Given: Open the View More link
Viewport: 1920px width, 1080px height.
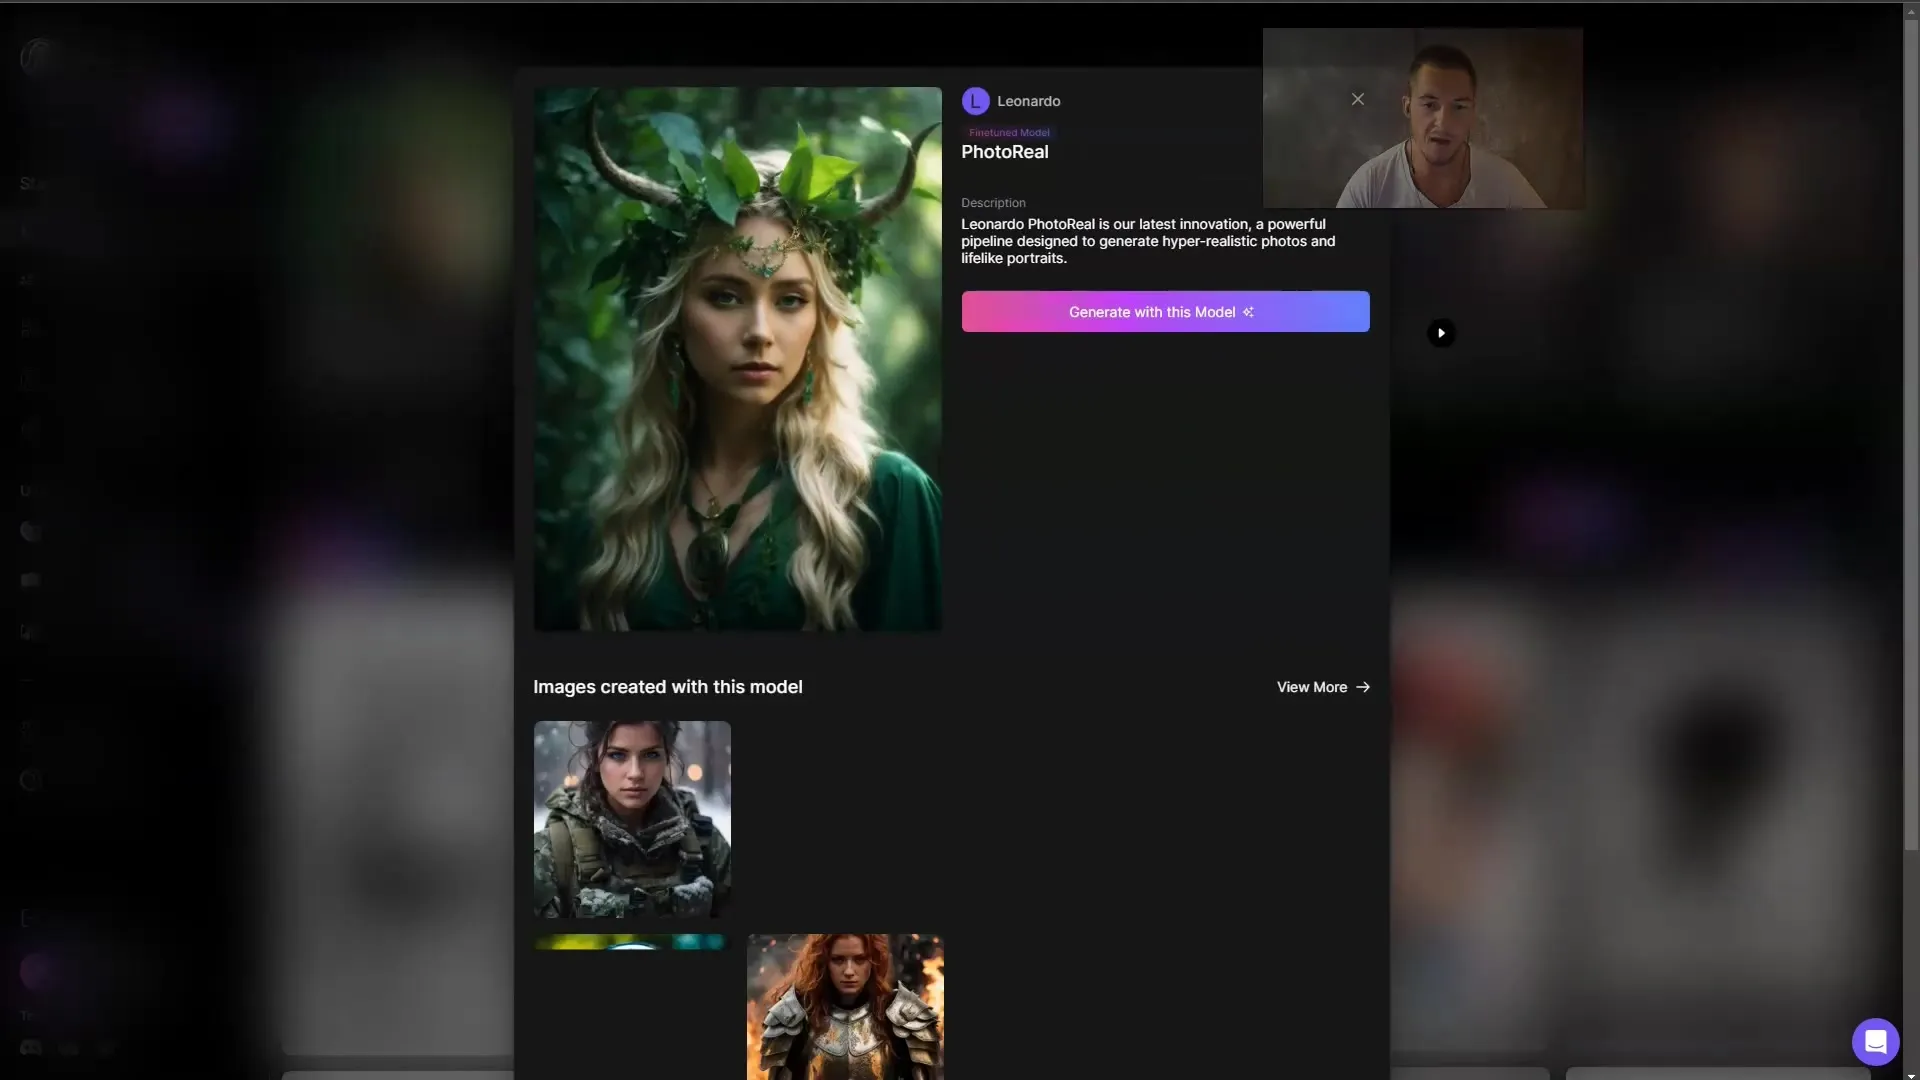Looking at the screenshot, I should point(1323,687).
